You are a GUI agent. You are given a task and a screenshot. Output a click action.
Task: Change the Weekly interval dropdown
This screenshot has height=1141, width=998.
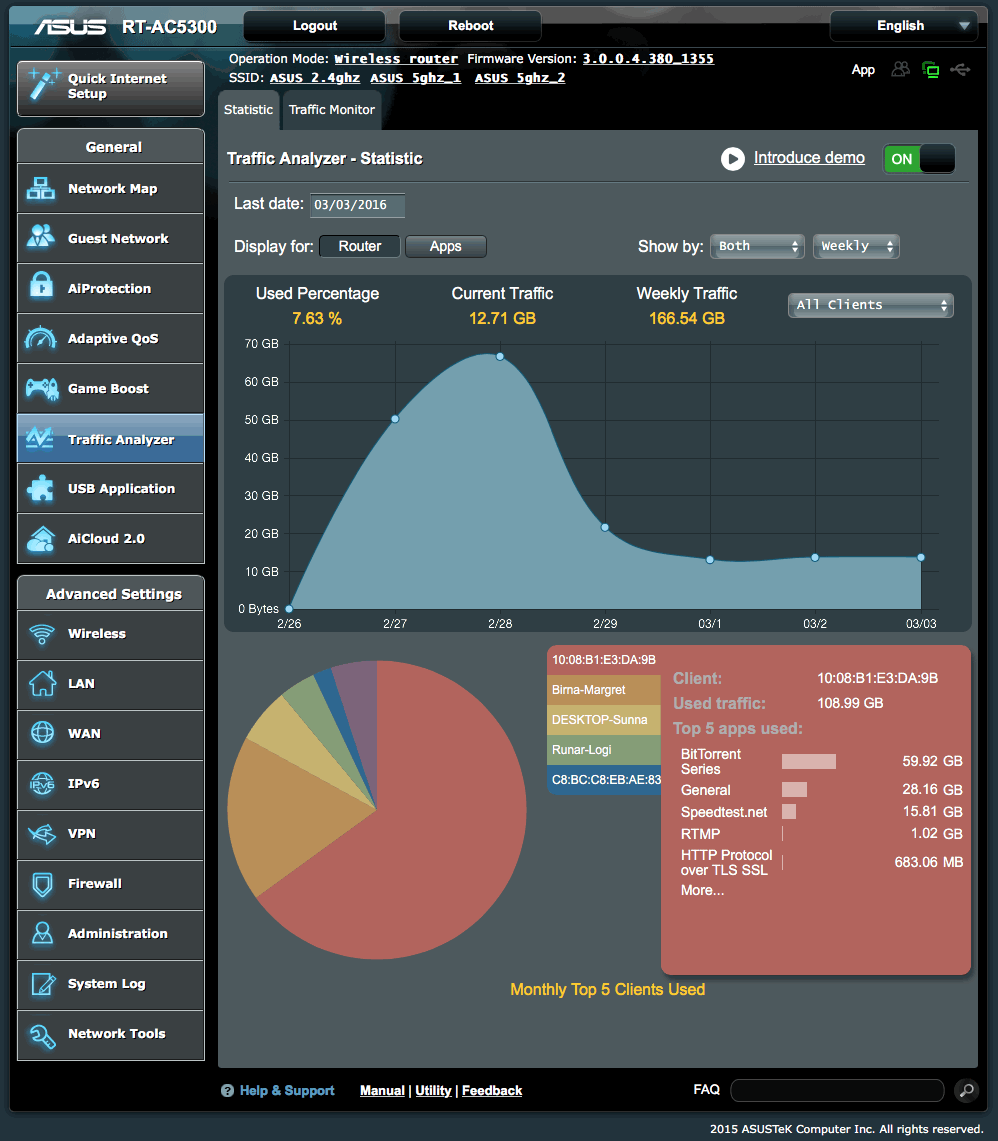click(856, 246)
